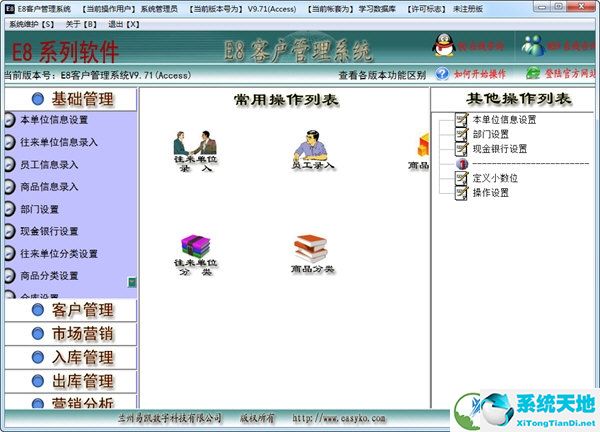
Task: Click notepad icon beside 现金银行设置 in right list
Action: point(461,149)
